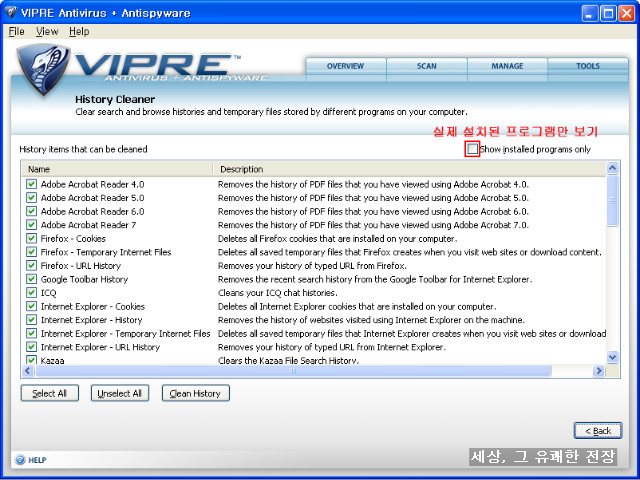Viewport: 640px width, 480px height.
Task: Uncheck Firefox - Temporary Internet Files
Action: point(31,252)
